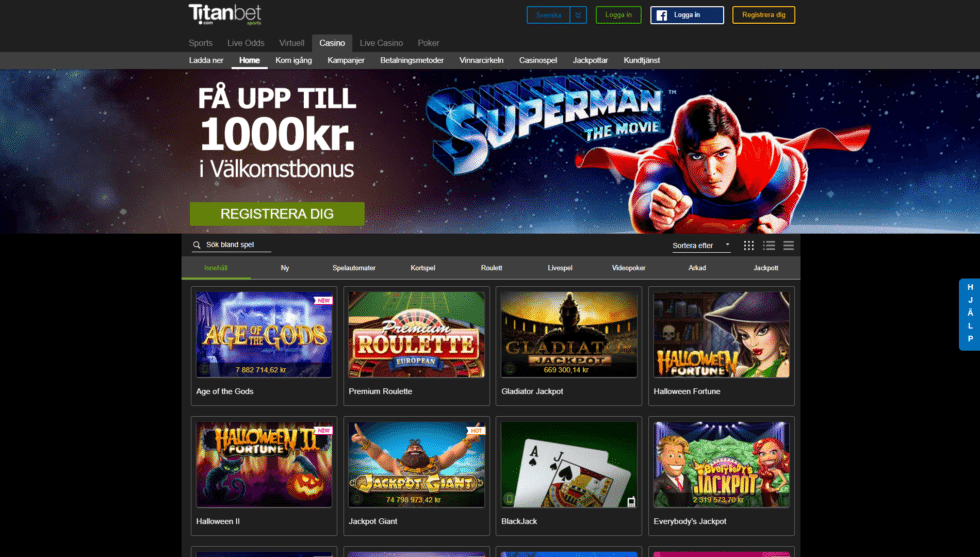Select the Kortspel category tab
This screenshot has height=557, width=980.
422,268
